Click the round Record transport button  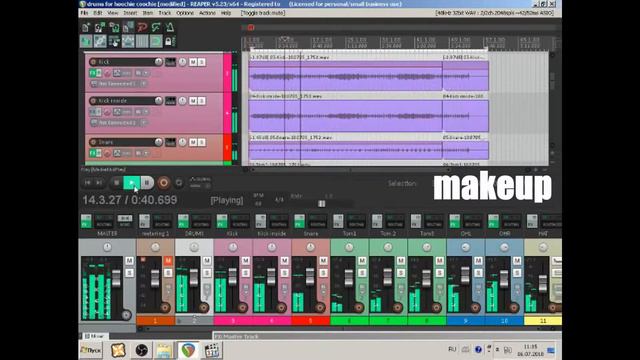click(164, 182)
